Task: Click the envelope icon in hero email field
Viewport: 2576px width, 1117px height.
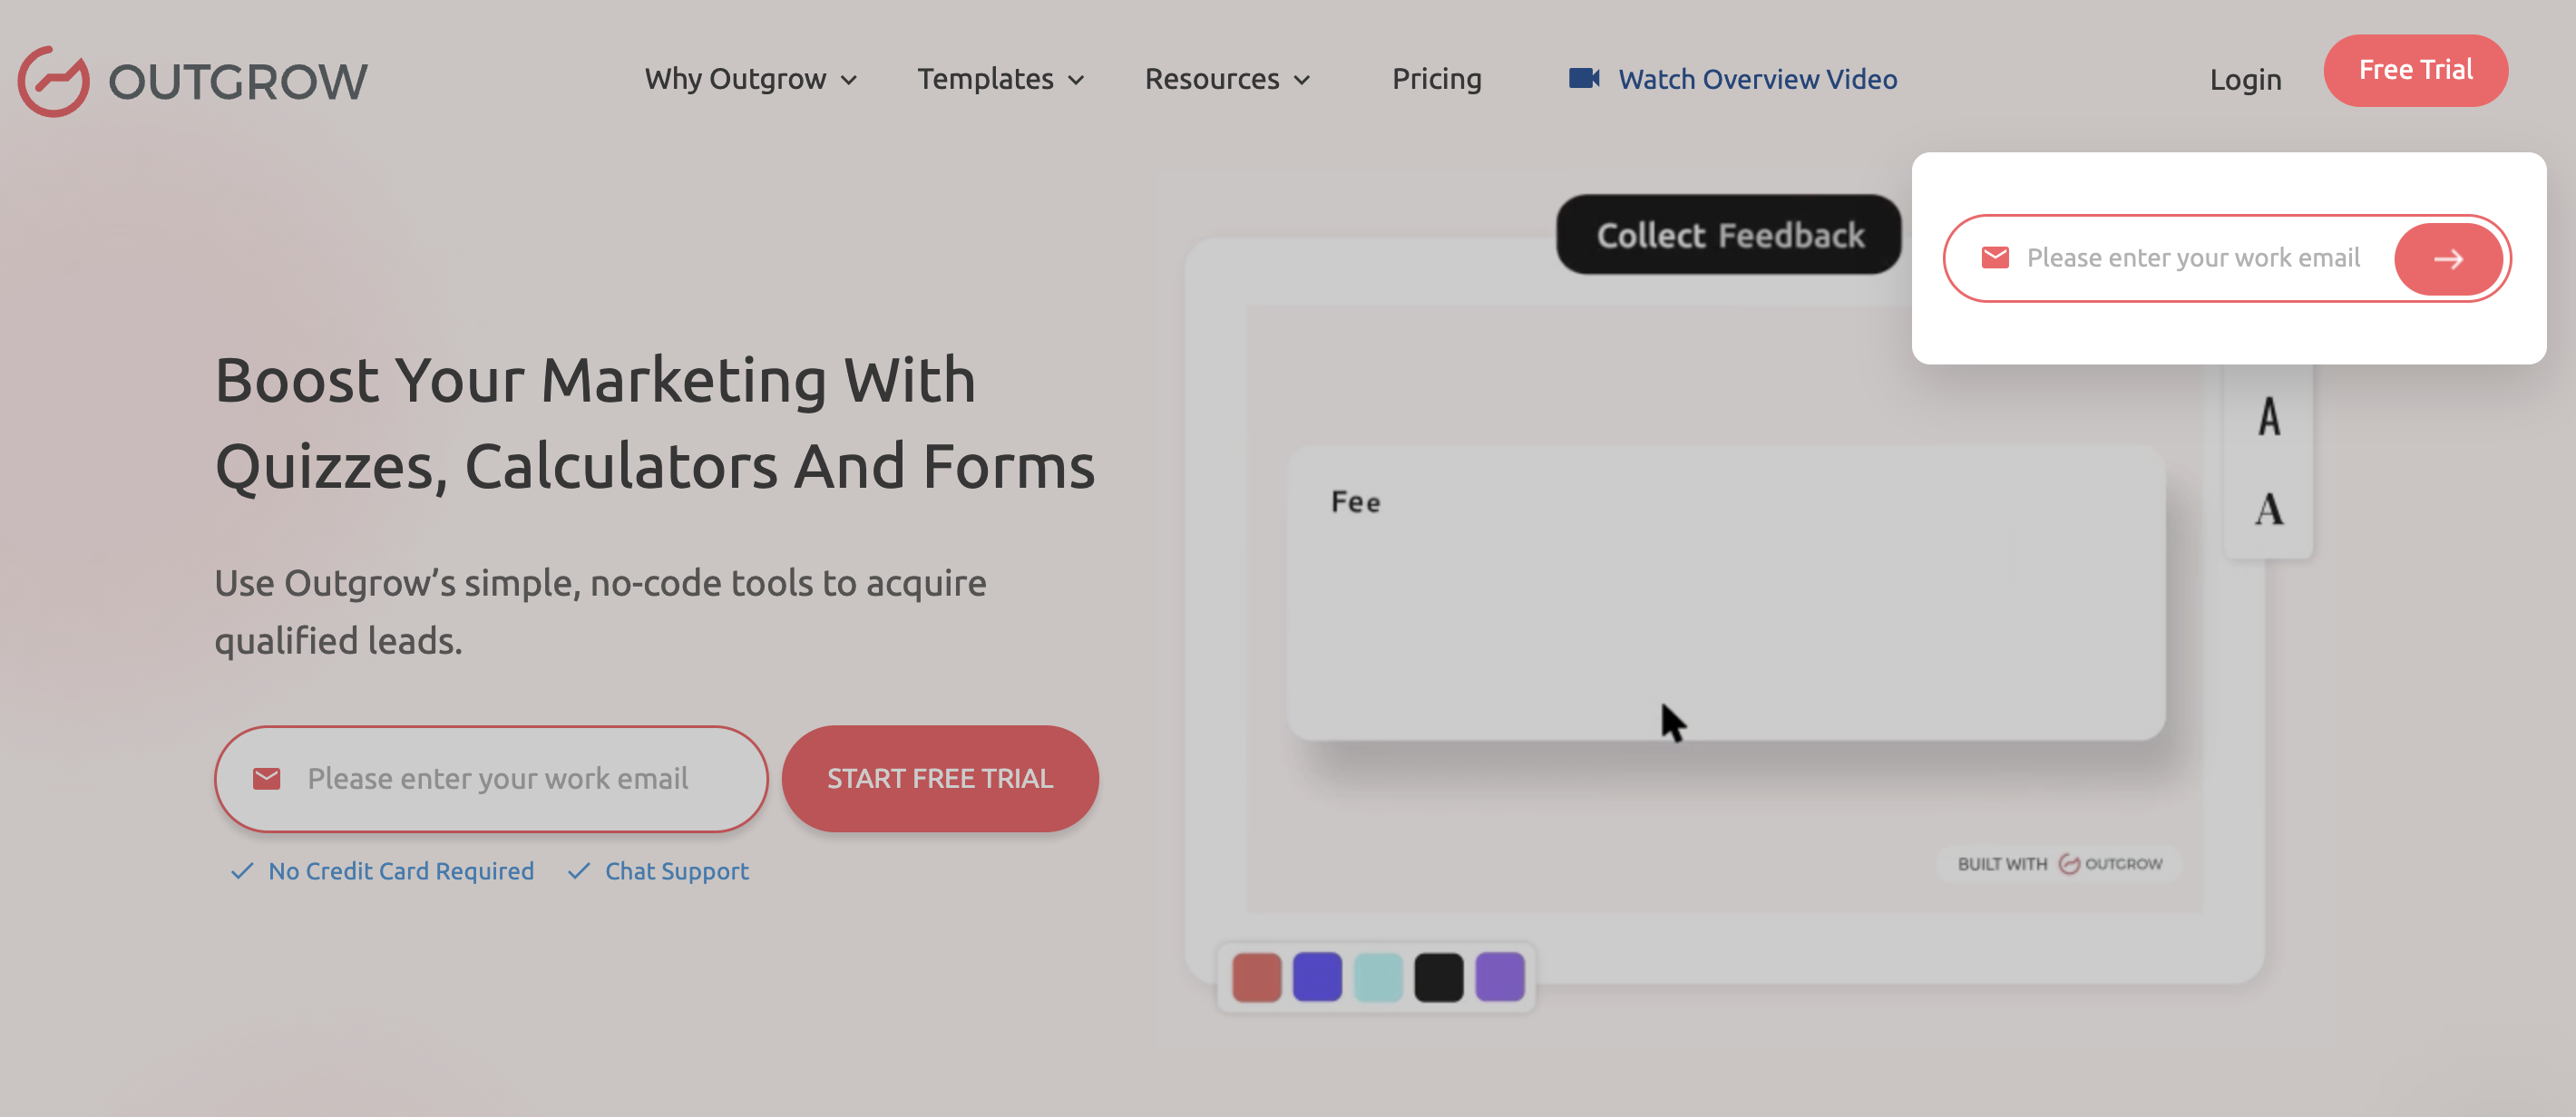Action: (x=266, y=778)
